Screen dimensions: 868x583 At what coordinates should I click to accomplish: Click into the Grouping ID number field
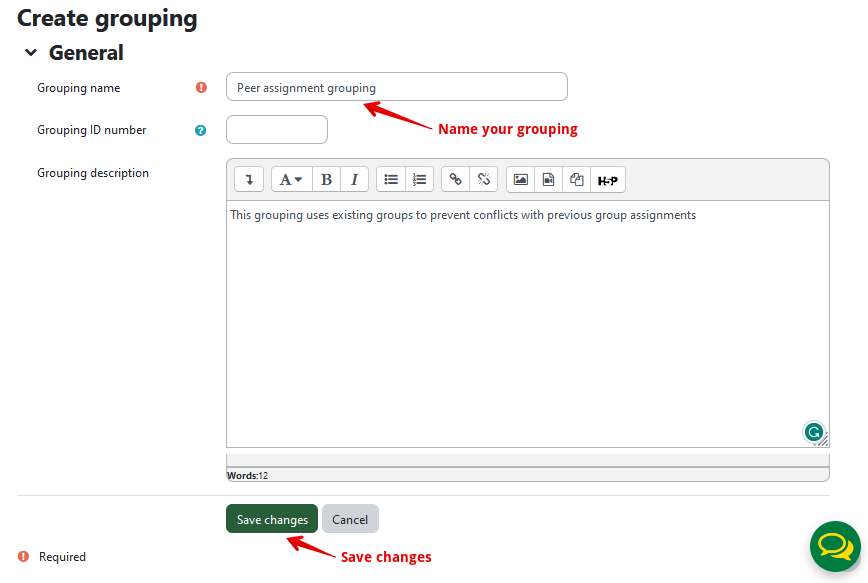tap(277, 130)
